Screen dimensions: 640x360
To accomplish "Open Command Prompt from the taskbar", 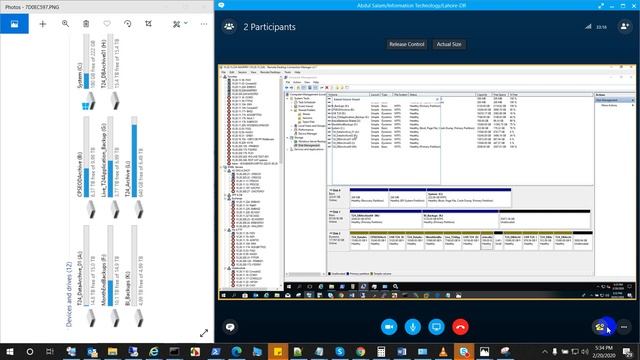I will coord(174,351).
